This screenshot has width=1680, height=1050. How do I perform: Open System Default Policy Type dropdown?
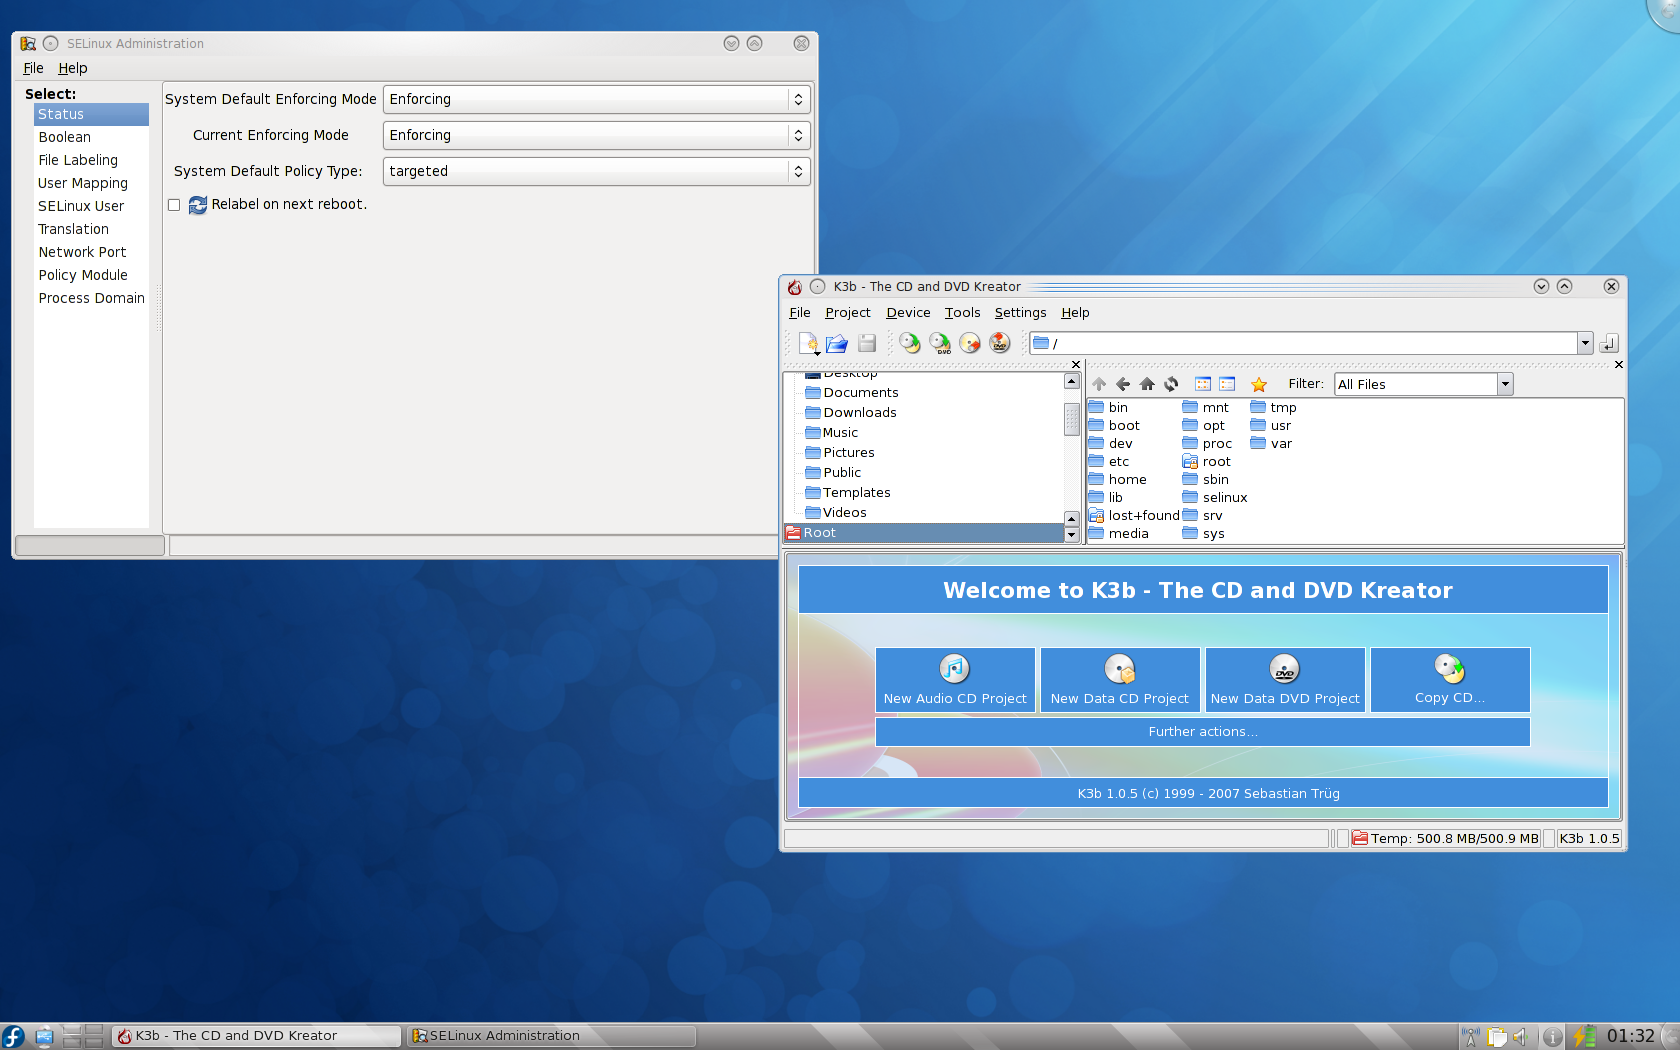596,171
